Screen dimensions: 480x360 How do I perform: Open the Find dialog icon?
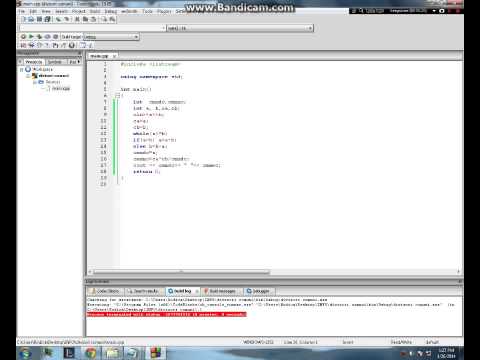(x=104, y=19)
